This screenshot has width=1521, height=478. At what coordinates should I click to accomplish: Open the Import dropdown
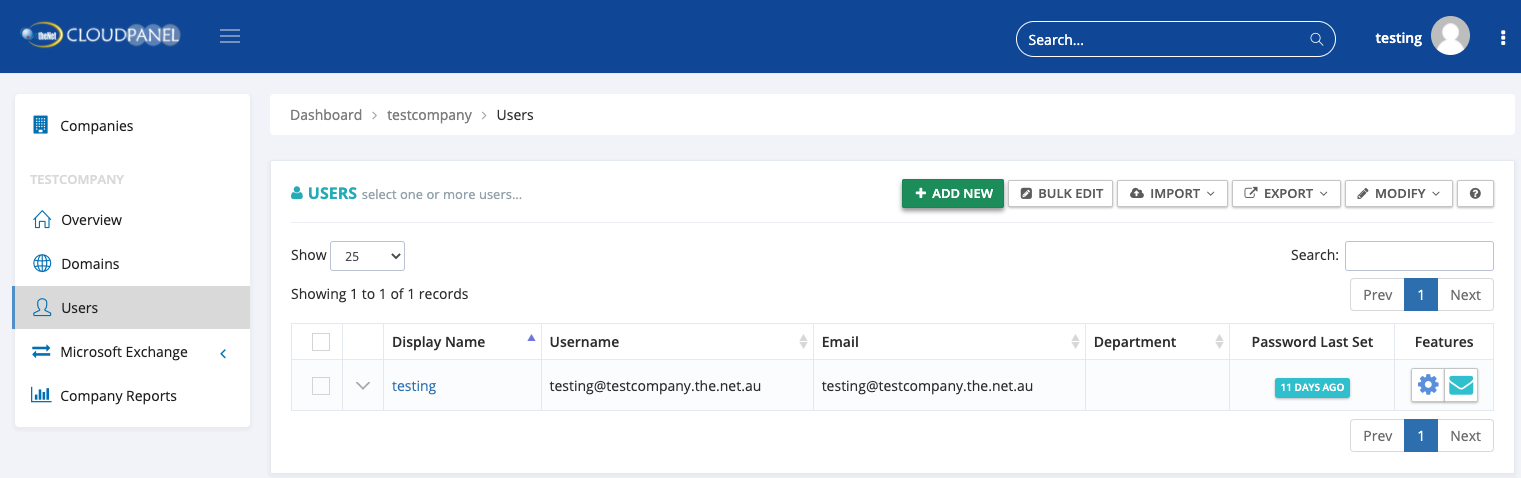(x=1172, y=193)
